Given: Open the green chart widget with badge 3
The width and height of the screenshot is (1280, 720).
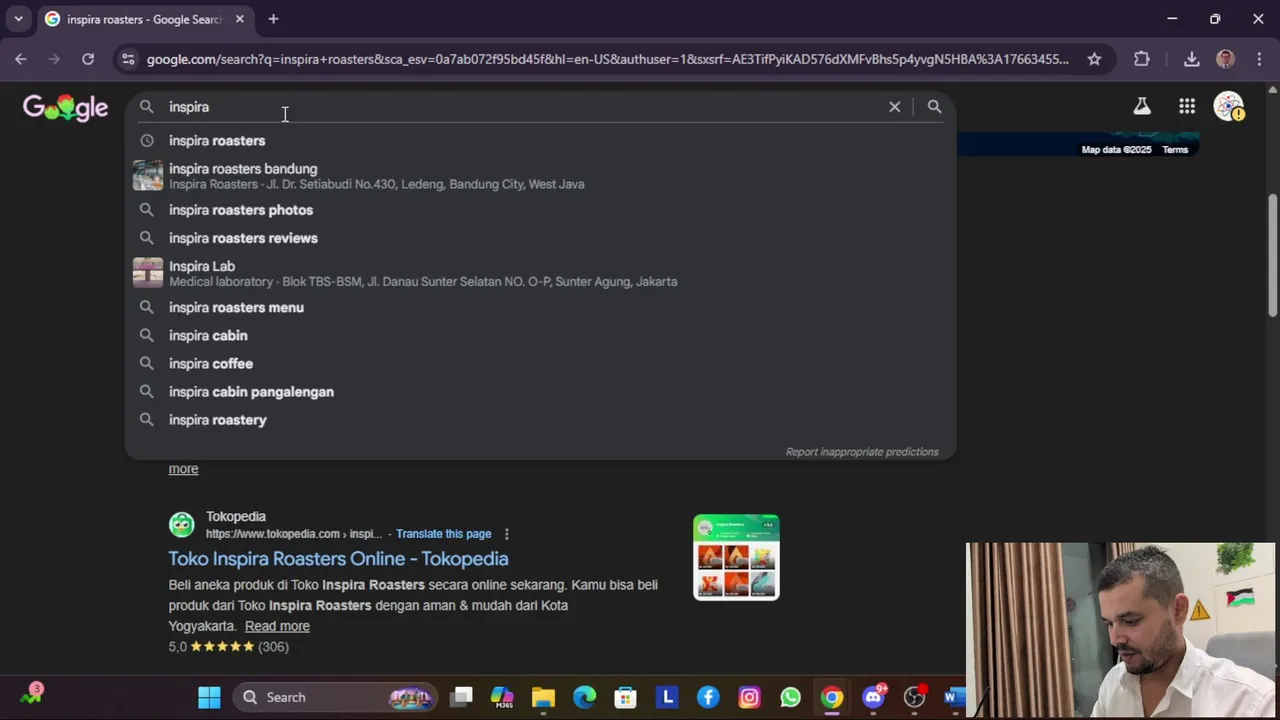Looking at the screenshot, I should [31, 696].
